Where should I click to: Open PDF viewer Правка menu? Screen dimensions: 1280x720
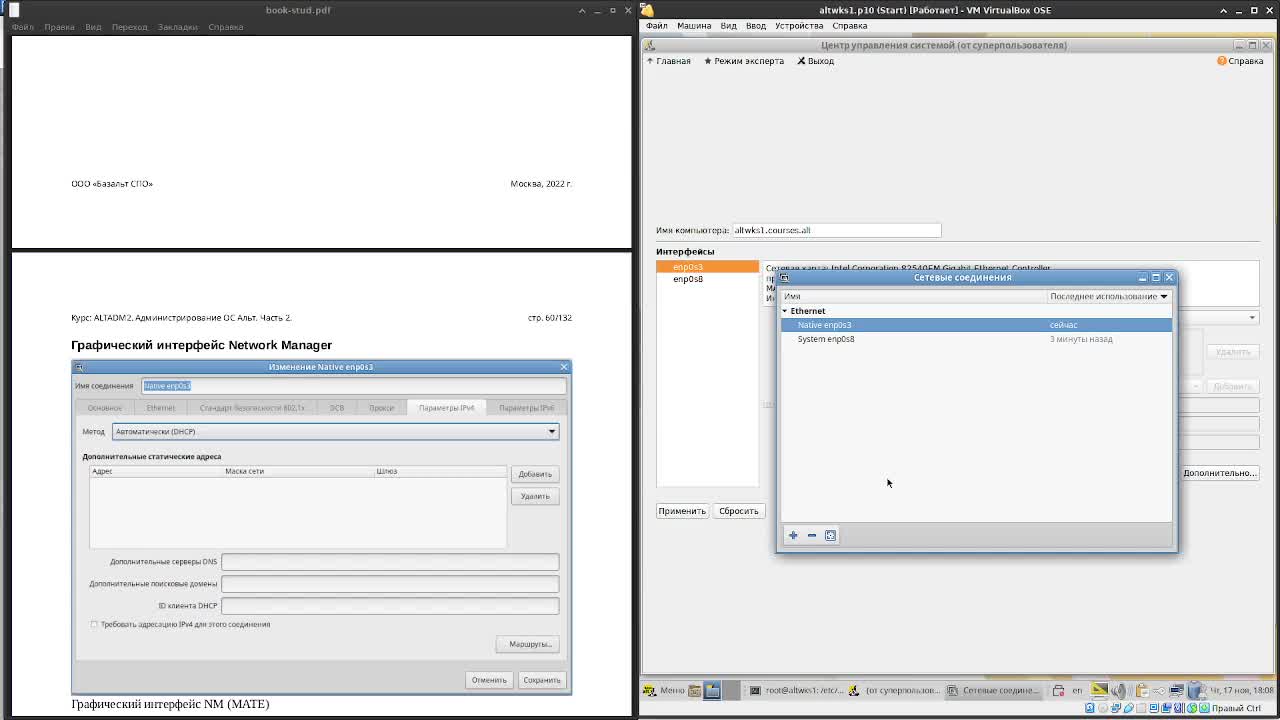(x=59, y=27)
